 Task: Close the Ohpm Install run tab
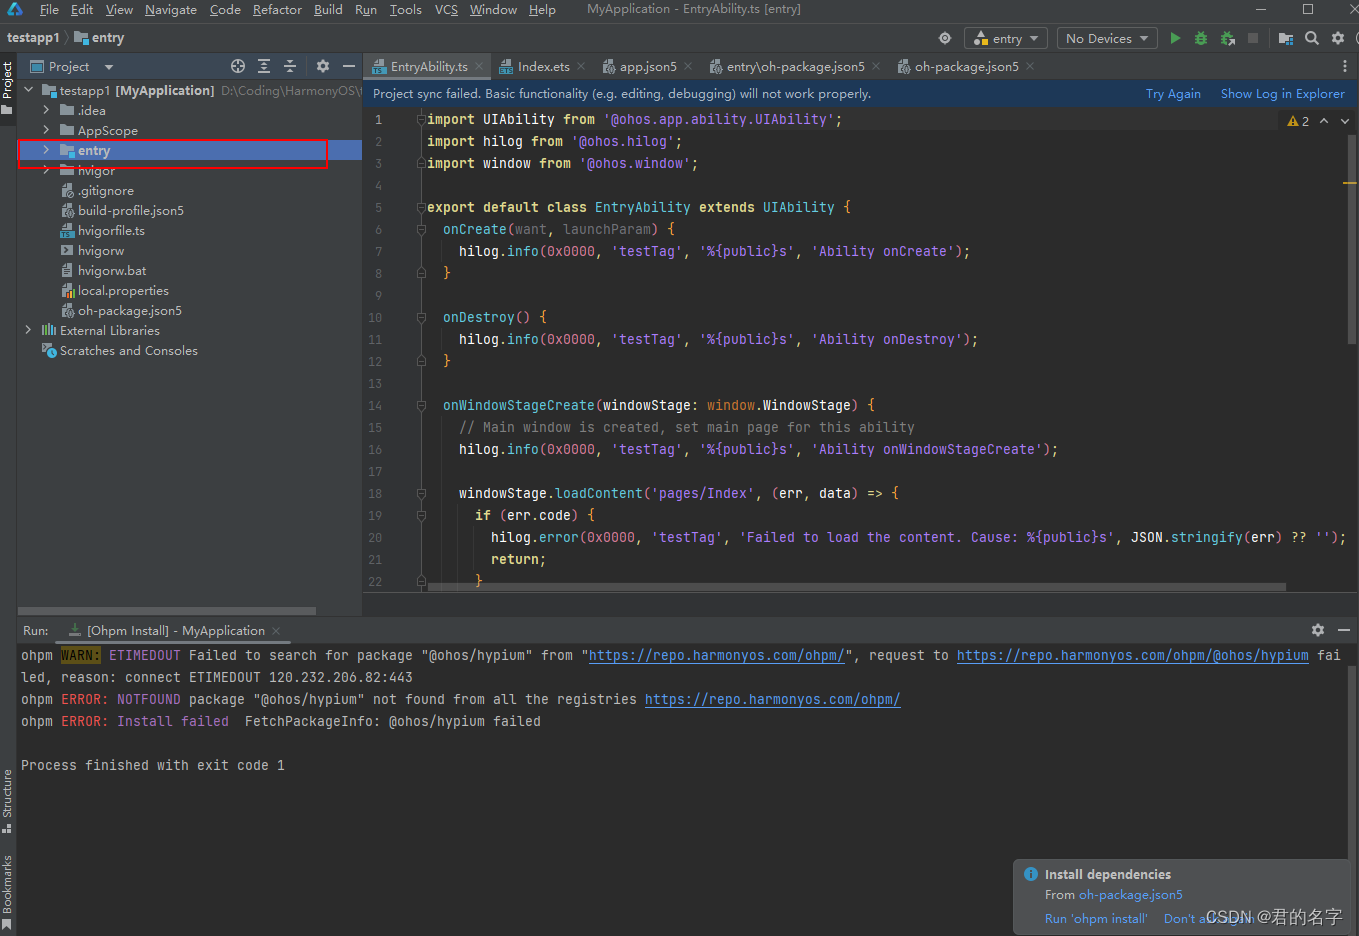(276, 631)
